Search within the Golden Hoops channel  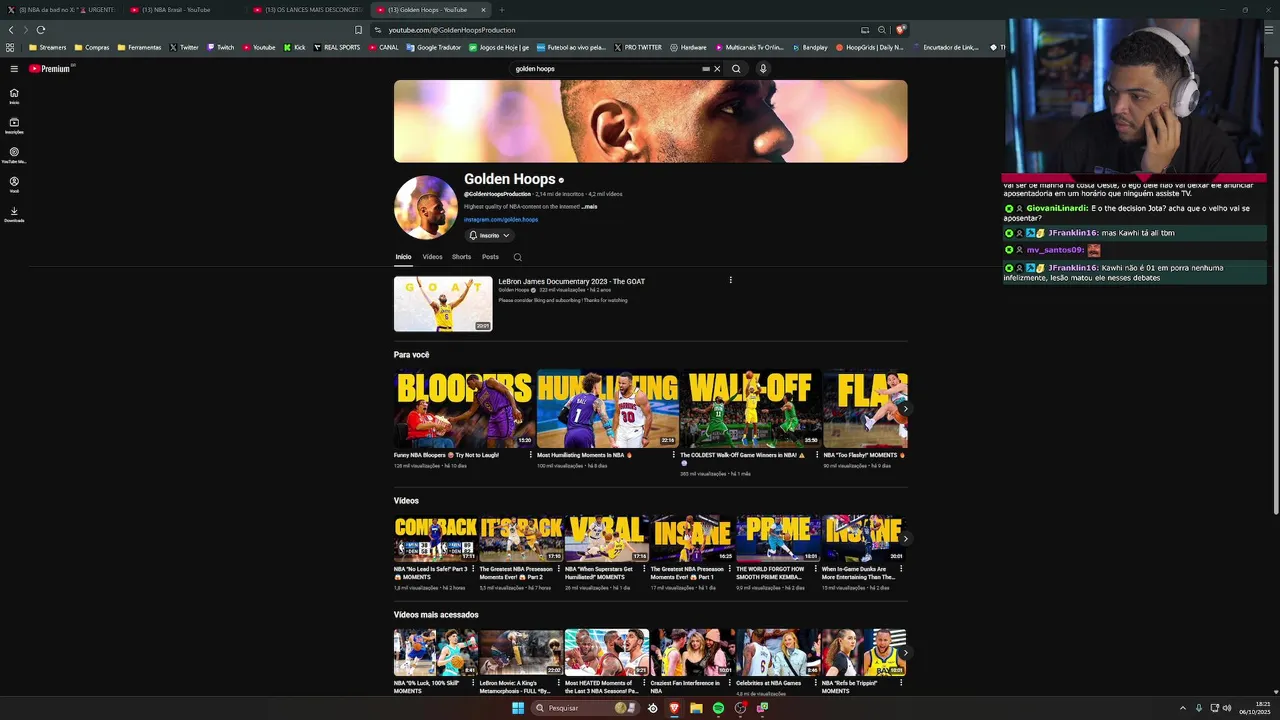(x=517, y=257)
